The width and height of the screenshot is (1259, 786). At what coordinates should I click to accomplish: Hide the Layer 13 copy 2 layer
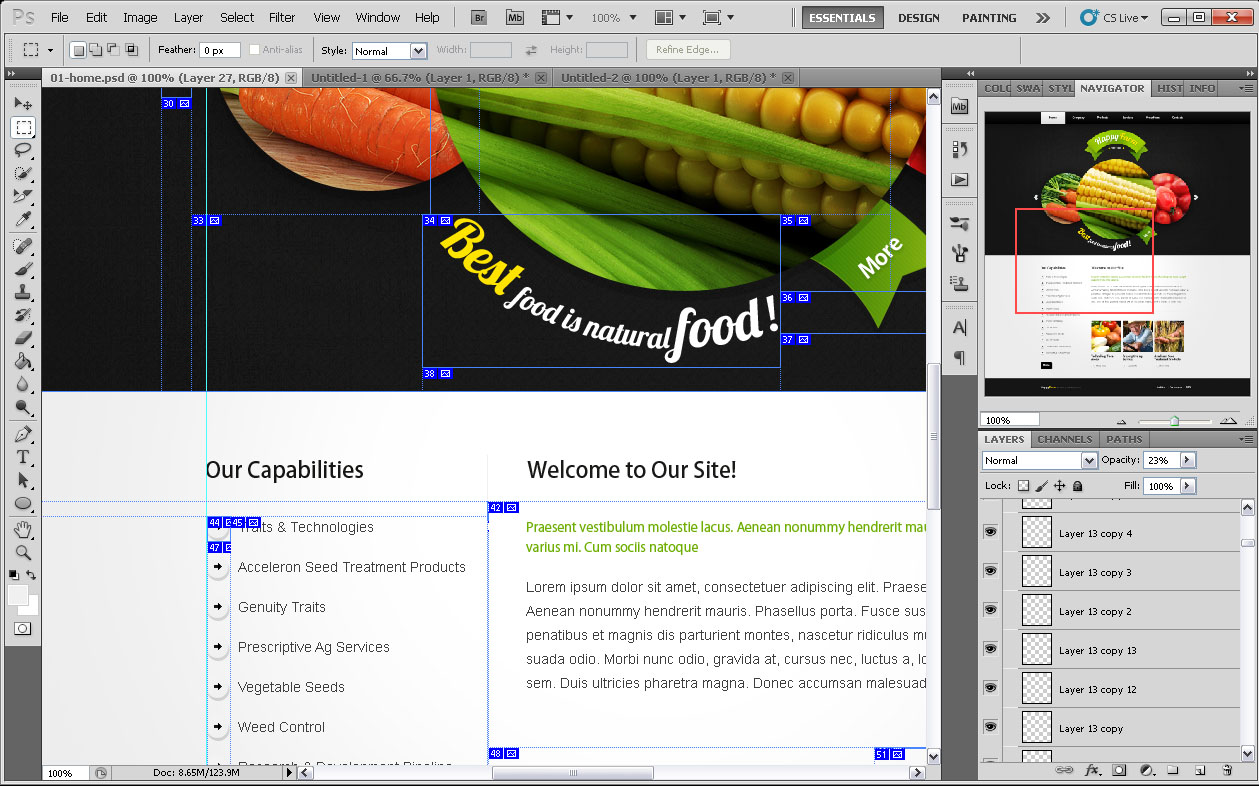click(990, 610)
